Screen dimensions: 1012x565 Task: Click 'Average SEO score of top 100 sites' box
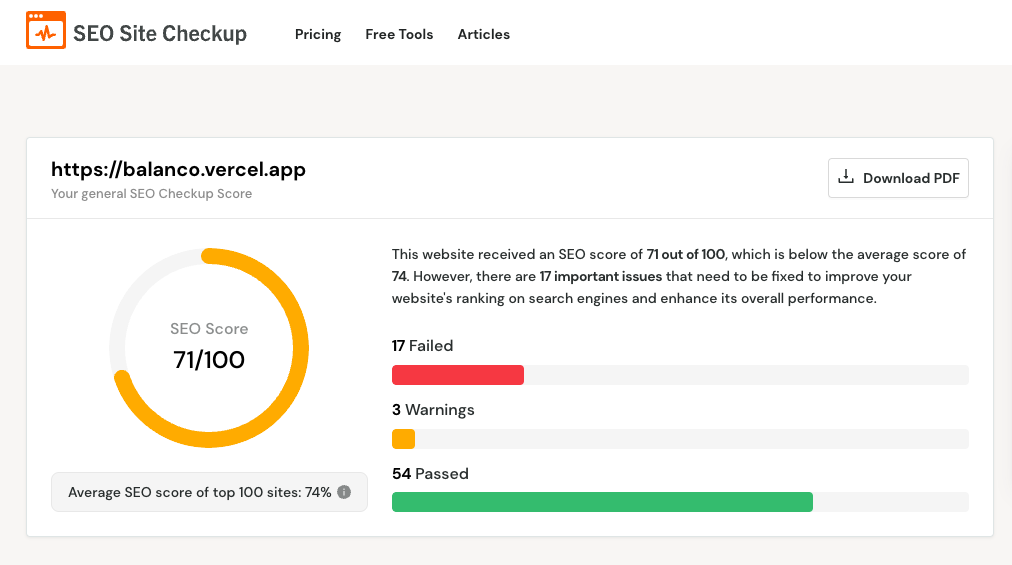[209, 492]
